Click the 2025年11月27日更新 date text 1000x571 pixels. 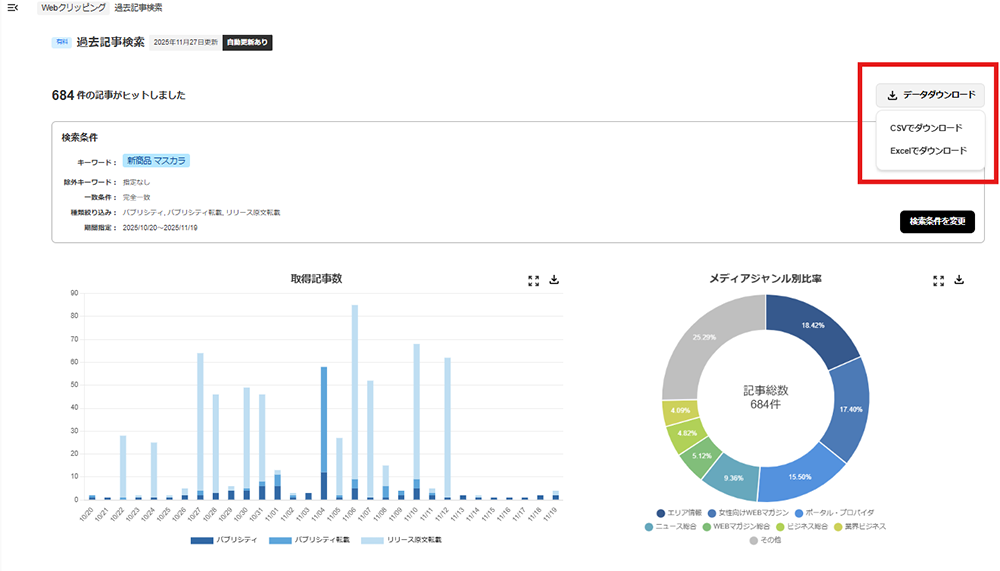[186, 43]
